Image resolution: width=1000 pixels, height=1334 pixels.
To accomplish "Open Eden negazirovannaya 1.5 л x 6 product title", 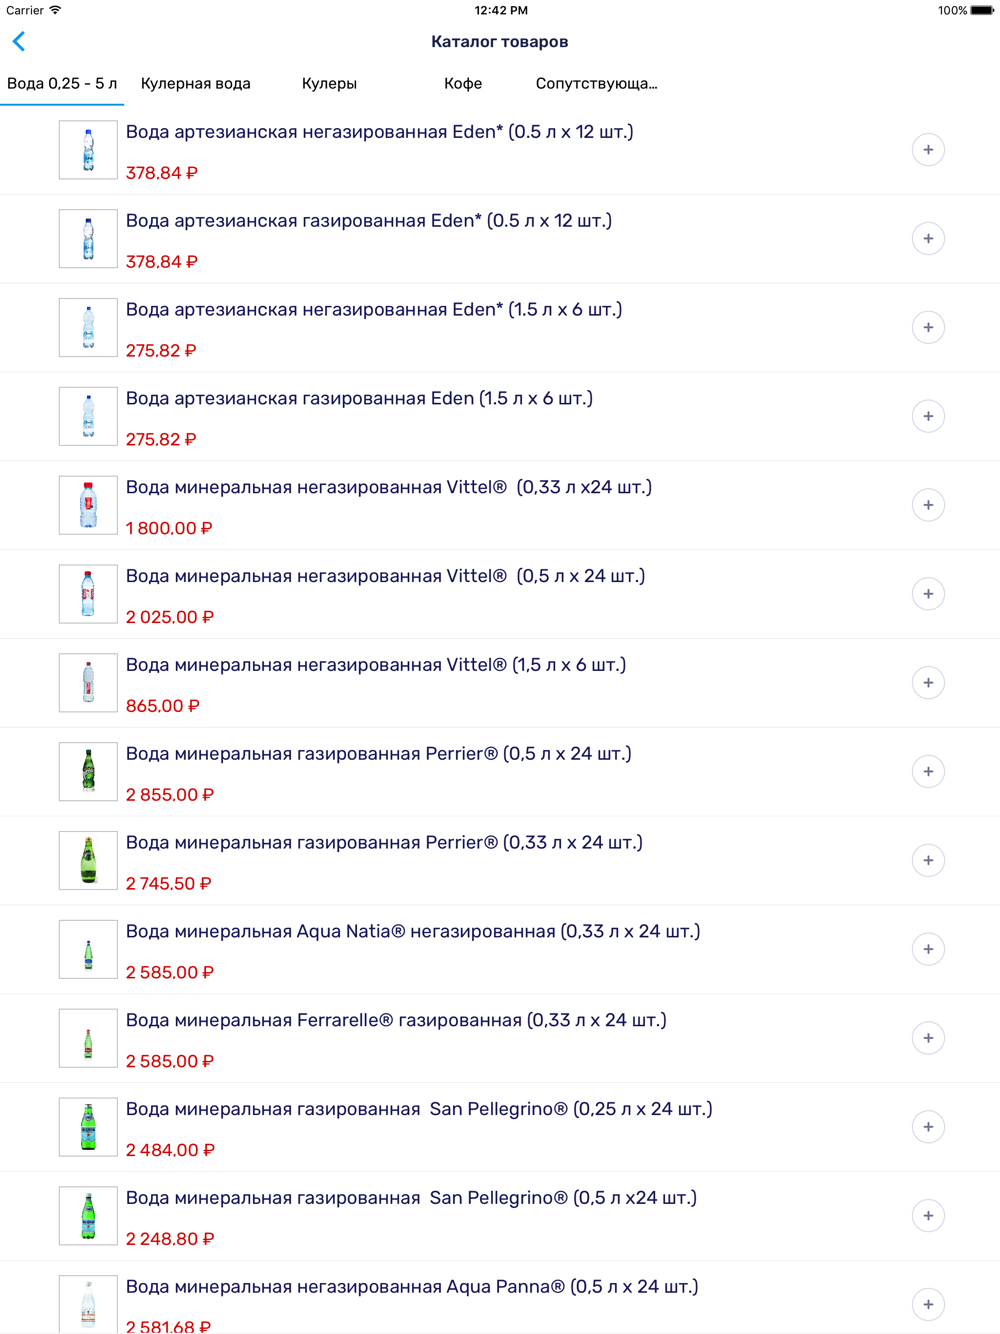I will pos(374,310).
